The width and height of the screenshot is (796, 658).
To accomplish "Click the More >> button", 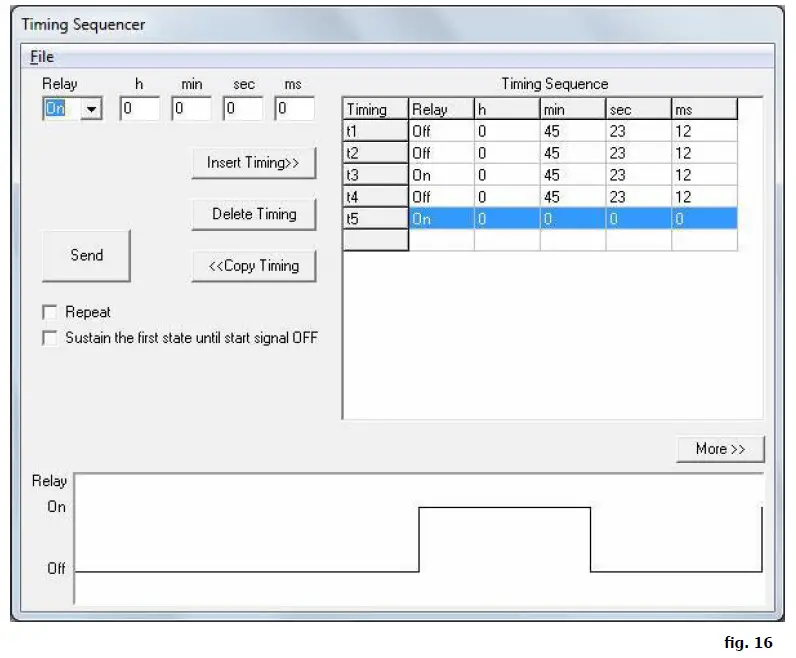I will (x=720, y=449).
